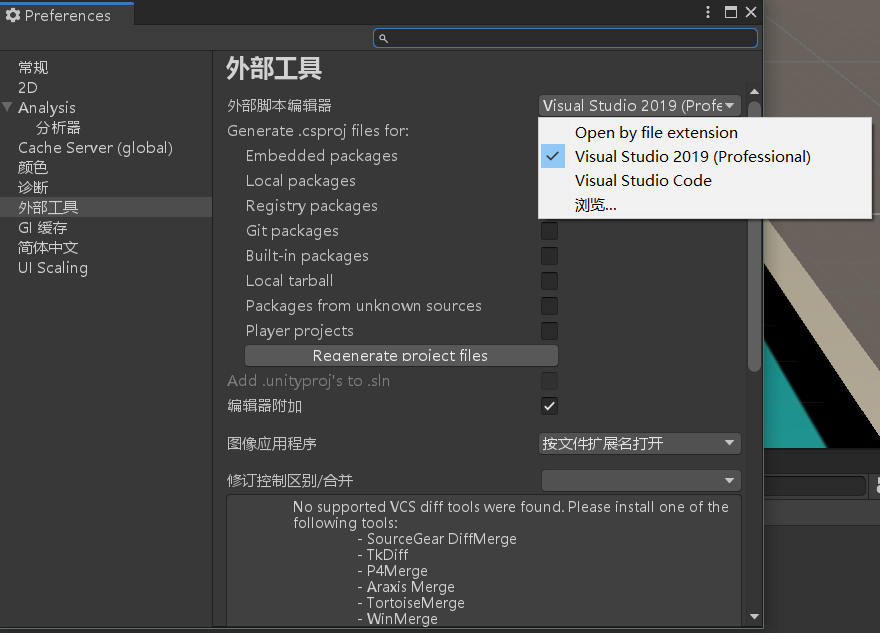880x633 pixels.
Task: Toggle Packages from unknown sources checkbox
Action: point(549,306)
